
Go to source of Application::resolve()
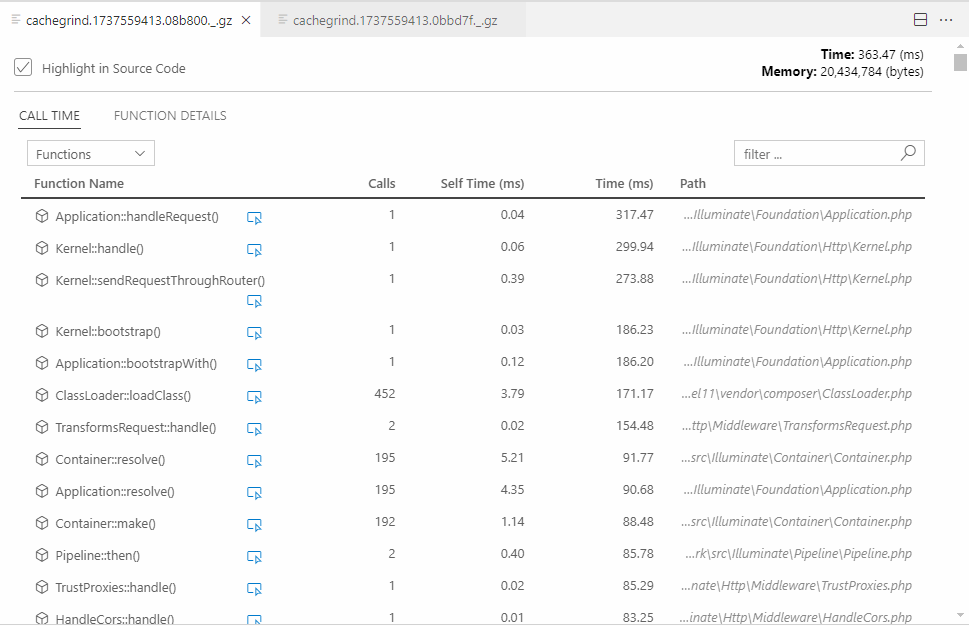[254, 493]
